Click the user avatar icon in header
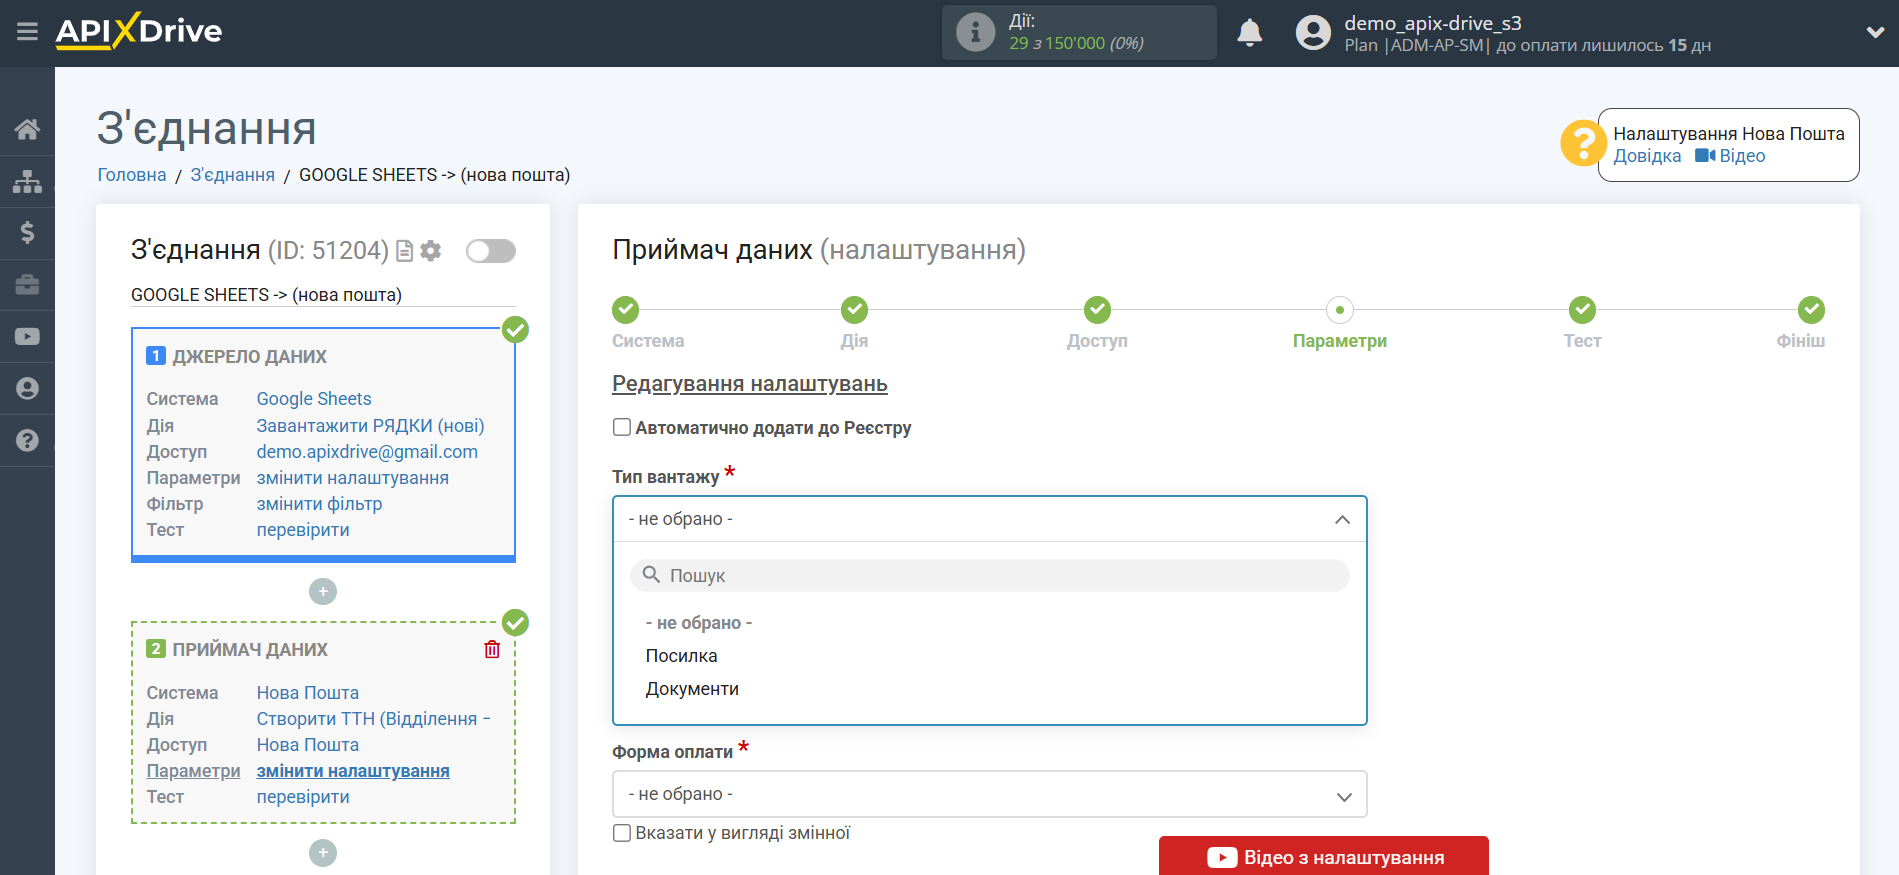 coord(1313,33)
